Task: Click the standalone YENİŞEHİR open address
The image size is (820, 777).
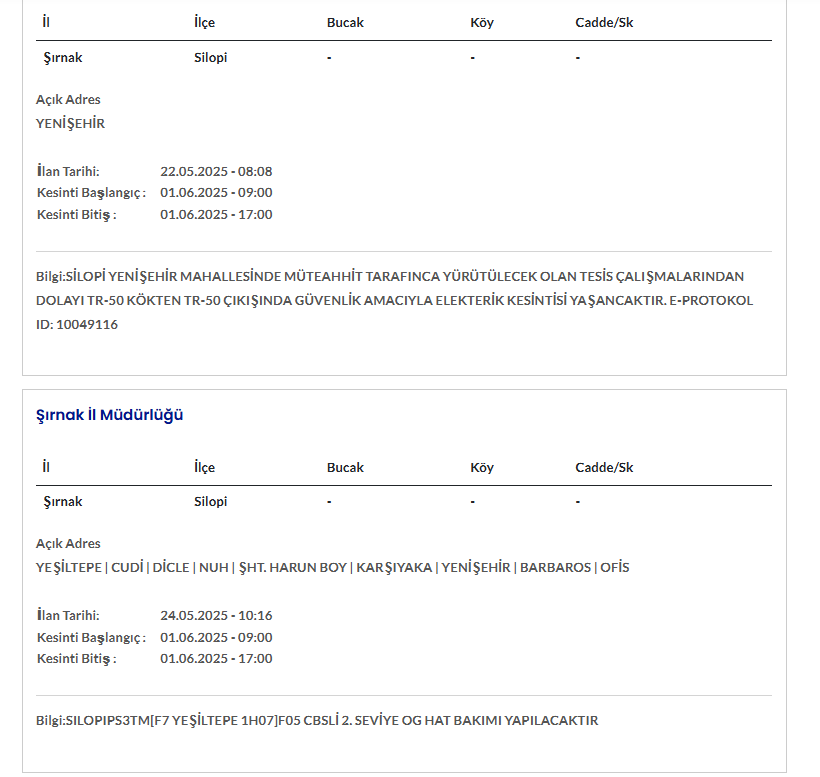Action: pos(70,124)
